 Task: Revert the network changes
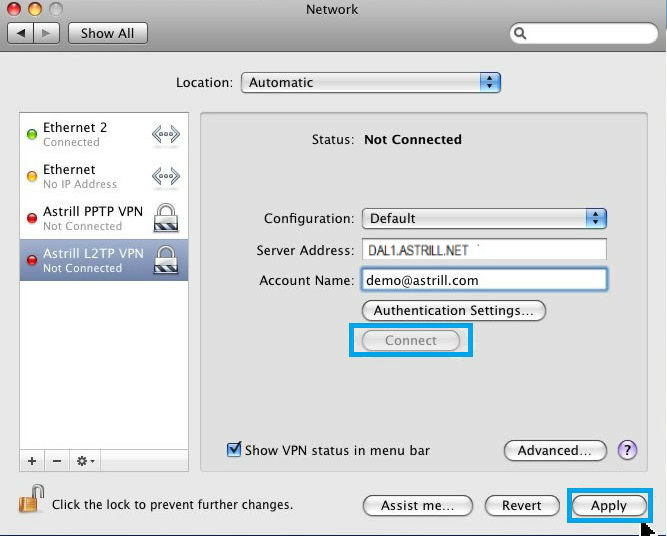(522, 505)
